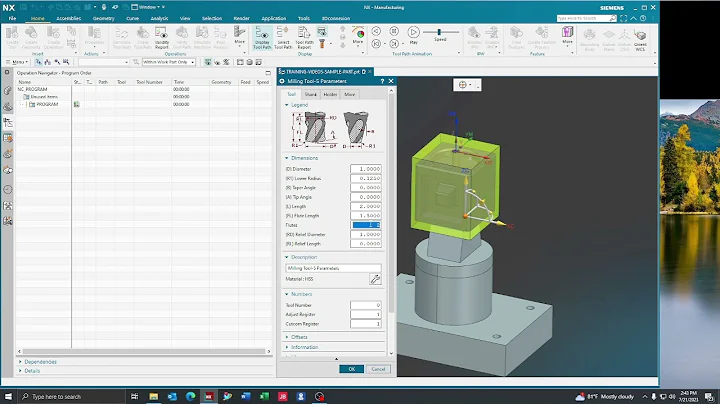Viewport: 720px width, 404px height.
Task: Open the Within Work Part Only dropdown
Action: click(x=169, y=62)
